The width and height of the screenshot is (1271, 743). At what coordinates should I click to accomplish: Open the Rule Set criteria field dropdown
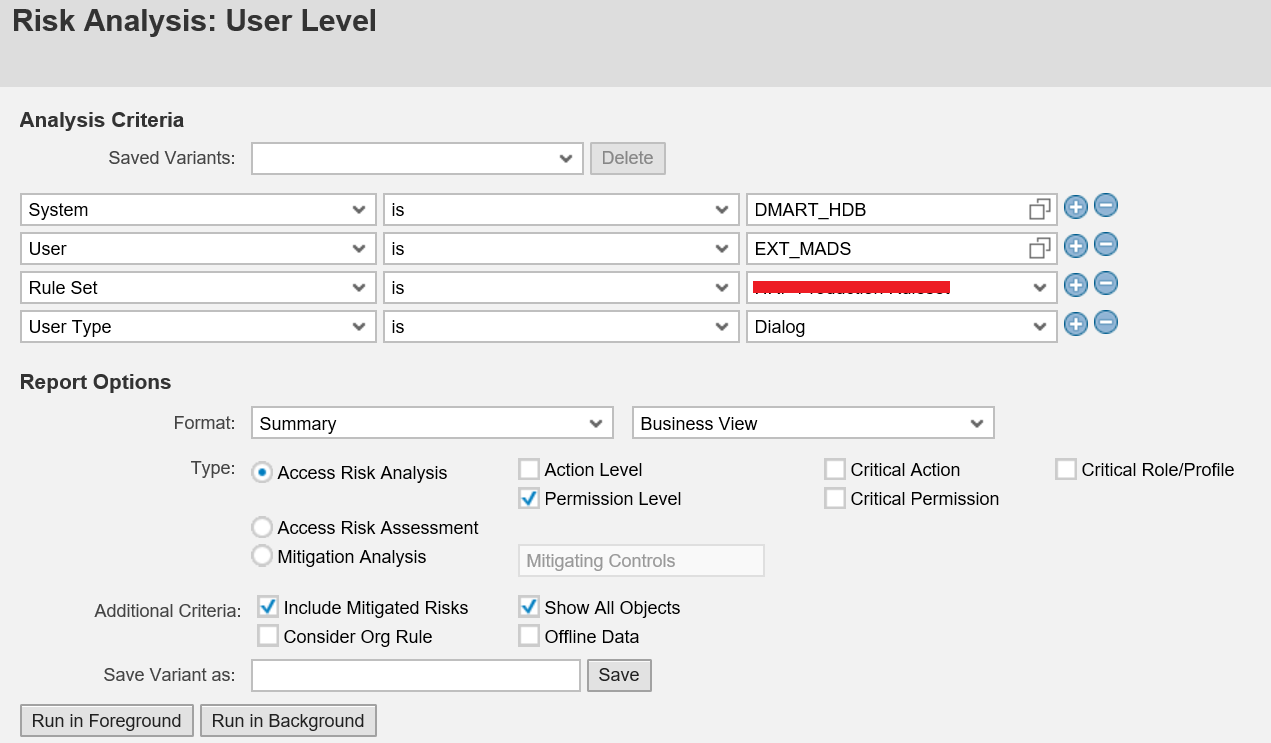[198, 288]
